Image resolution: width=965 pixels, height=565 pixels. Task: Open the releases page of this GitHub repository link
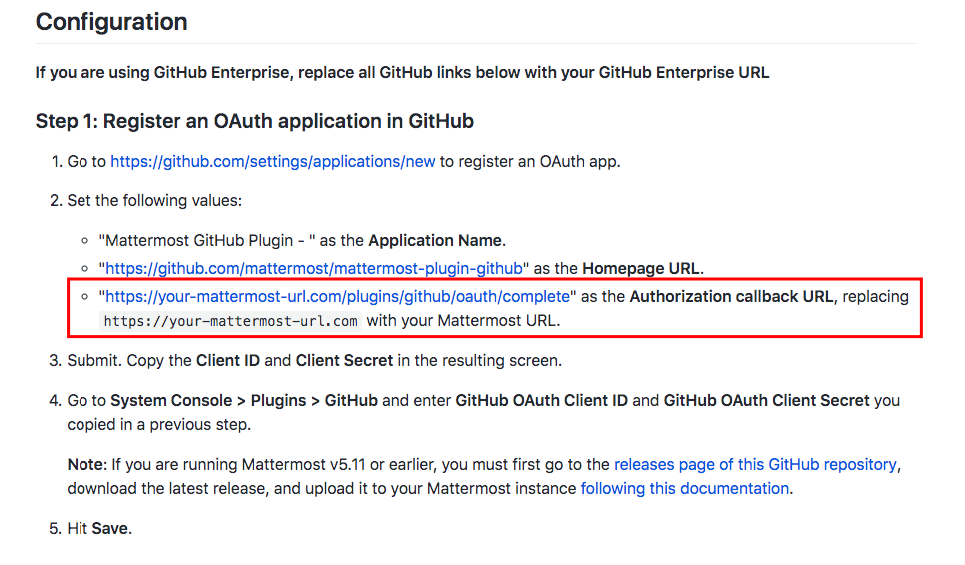tap(755, 465)
